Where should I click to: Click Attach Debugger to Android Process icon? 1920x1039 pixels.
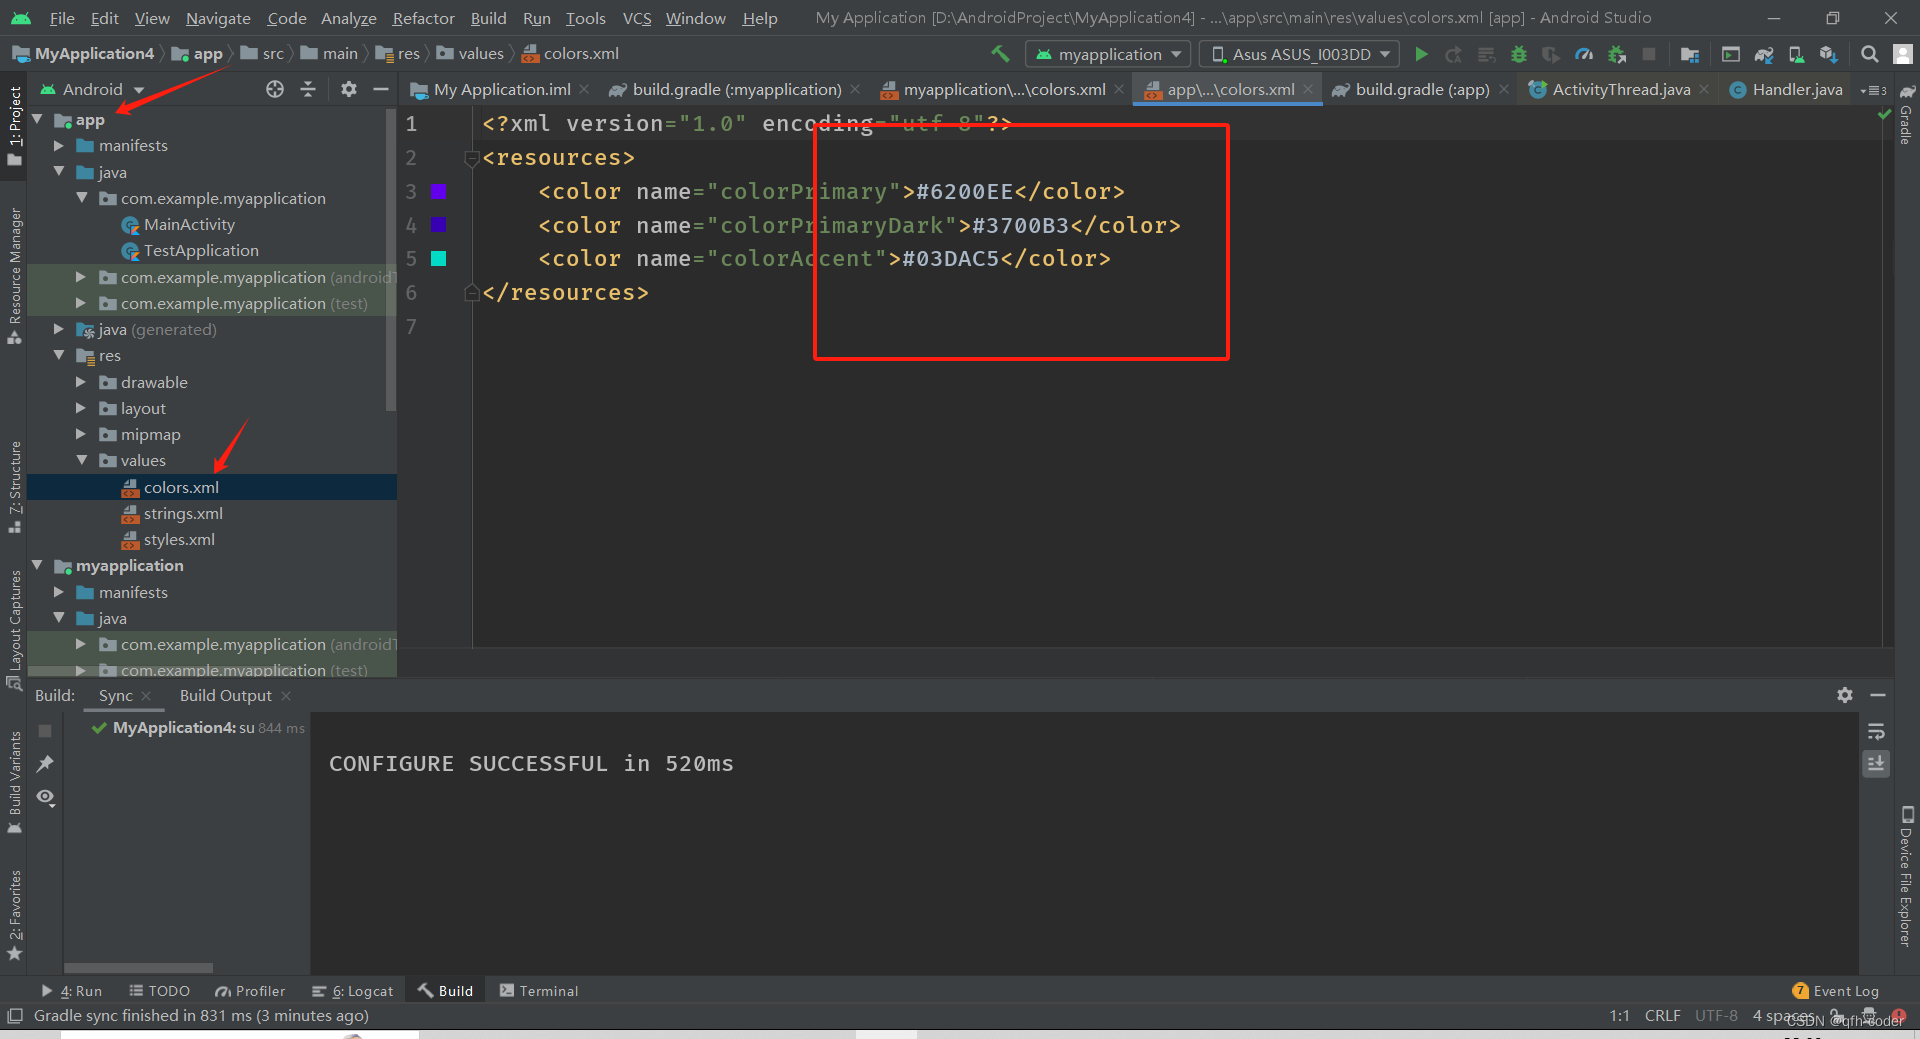pos(1617,54)
